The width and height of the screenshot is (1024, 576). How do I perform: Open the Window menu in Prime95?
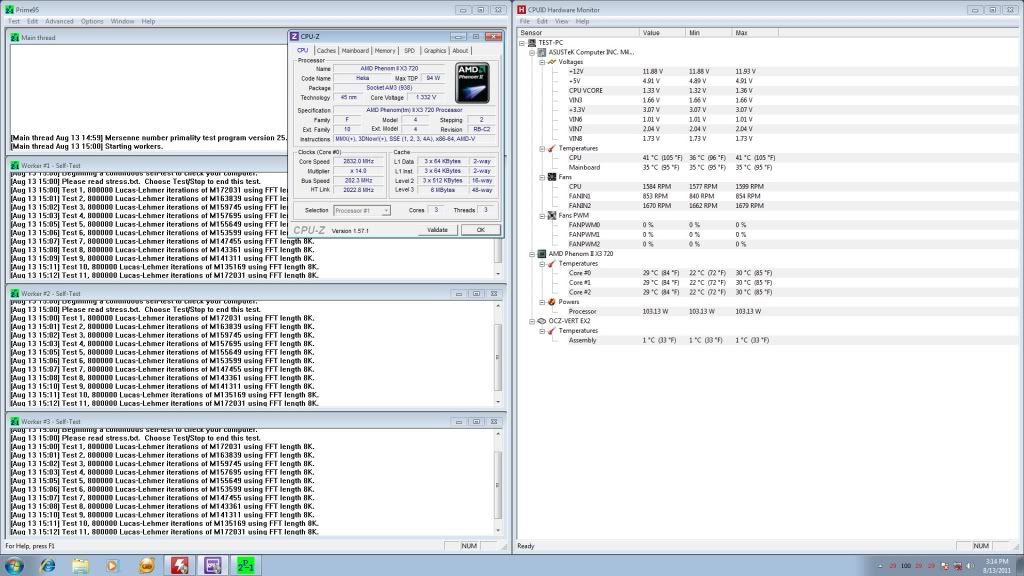122,22
